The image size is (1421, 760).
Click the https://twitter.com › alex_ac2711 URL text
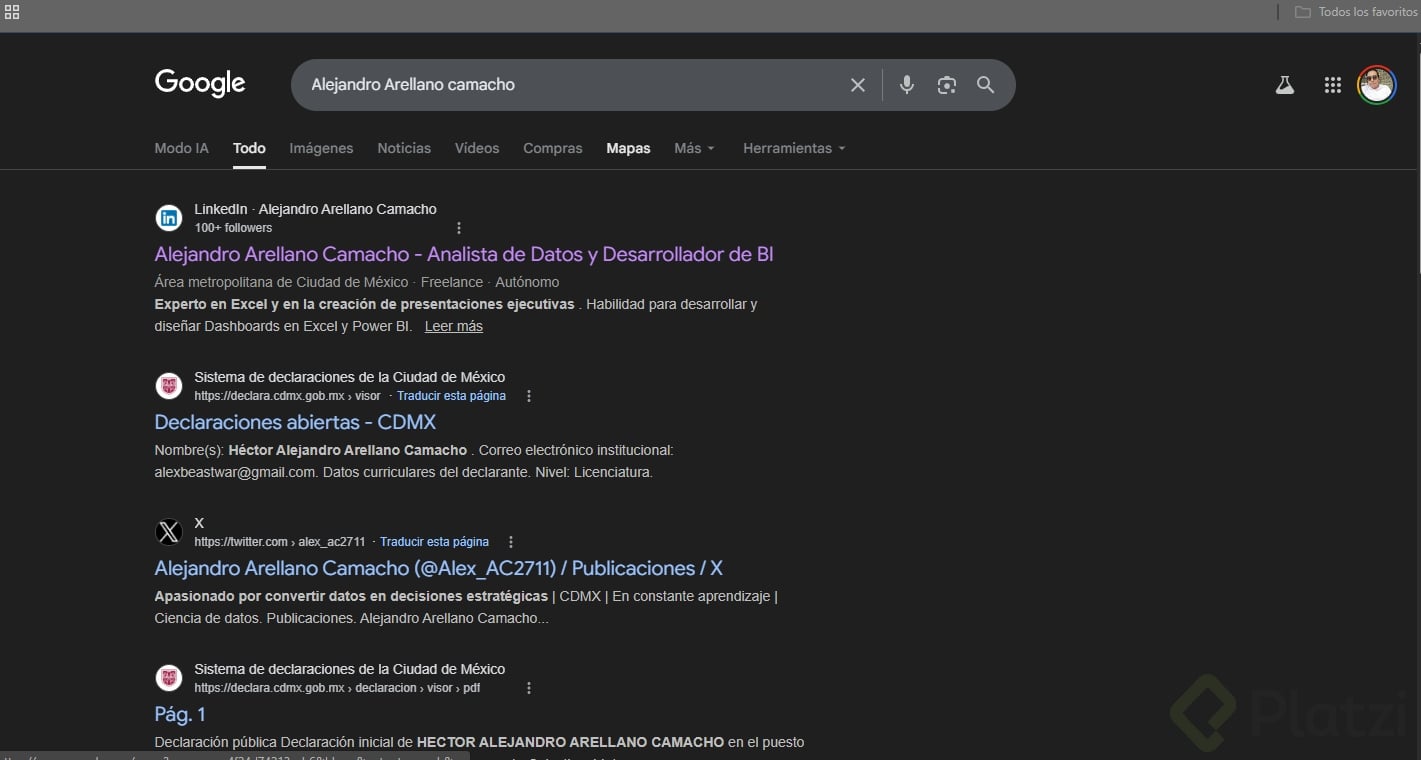click(280, 542)
